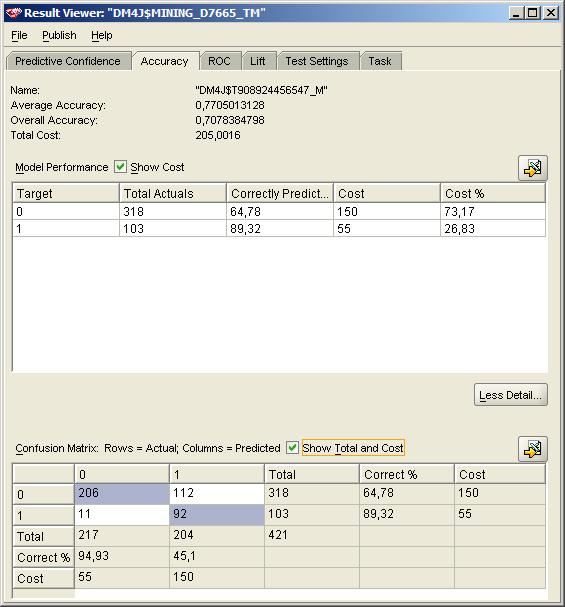
Task: Click the Cost % column header
Action: tap(493, 193)
